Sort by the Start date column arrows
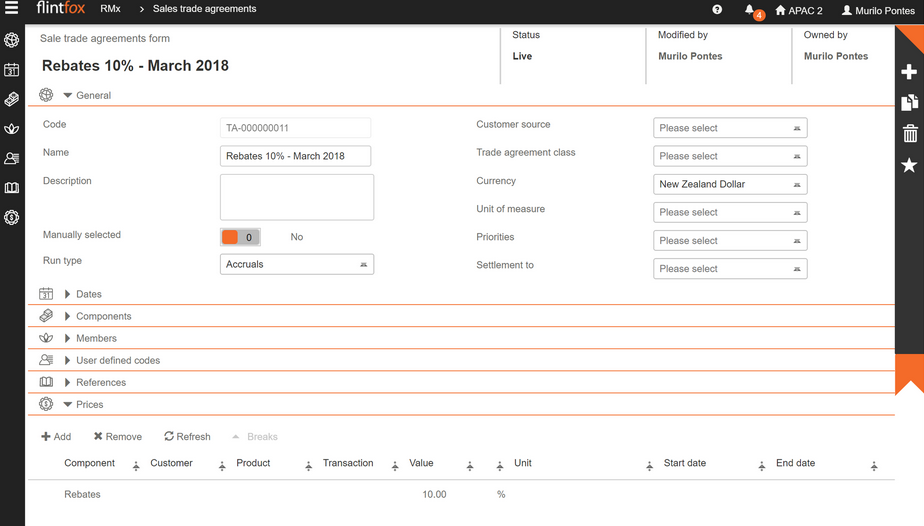The height and width of the screenshot is (526, 924). click(761, 466)
